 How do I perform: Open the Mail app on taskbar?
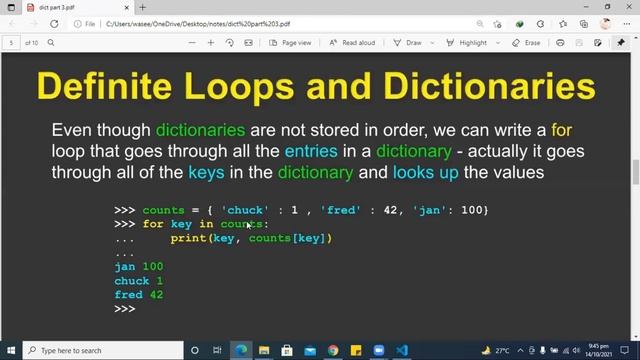tap(310, 350)
